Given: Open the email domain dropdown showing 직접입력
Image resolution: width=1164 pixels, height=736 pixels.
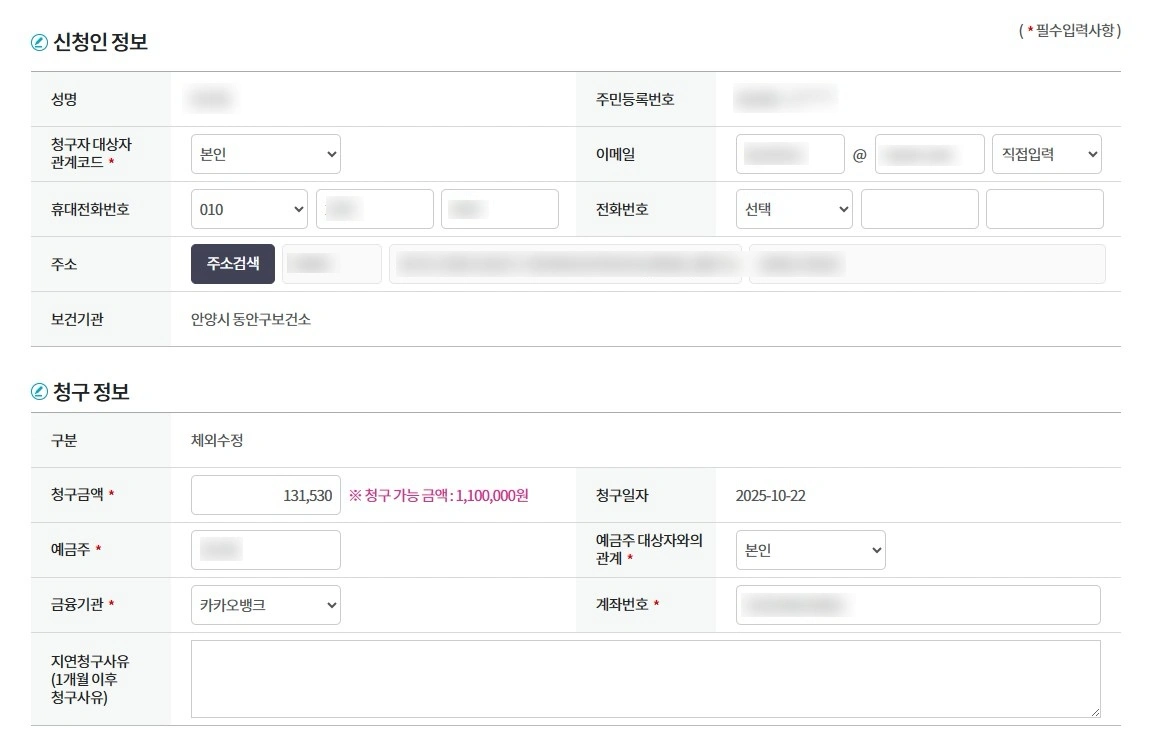Looking at the screenshot, I should 1046,154.
